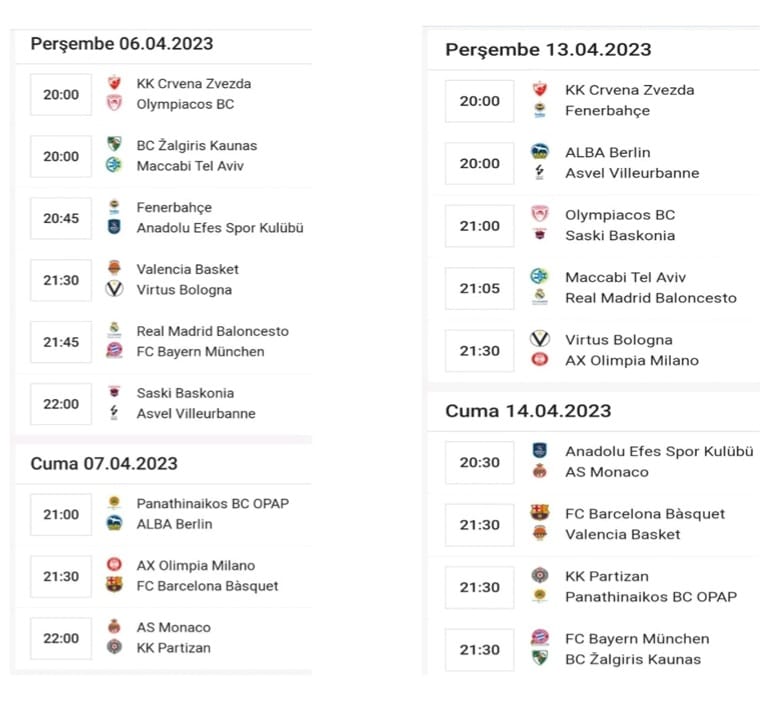Open Asvel Villeurbanne name in the 22:00 Saski Baskonia fixture
This screenshot has width=763, height=701.
click(x=196, y=414)
